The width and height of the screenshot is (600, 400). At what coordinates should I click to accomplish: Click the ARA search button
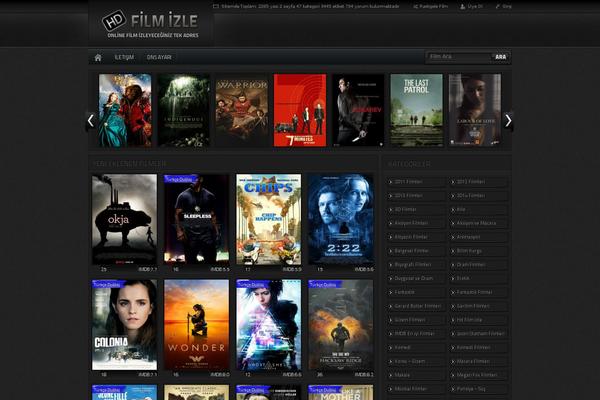point(501,57)
